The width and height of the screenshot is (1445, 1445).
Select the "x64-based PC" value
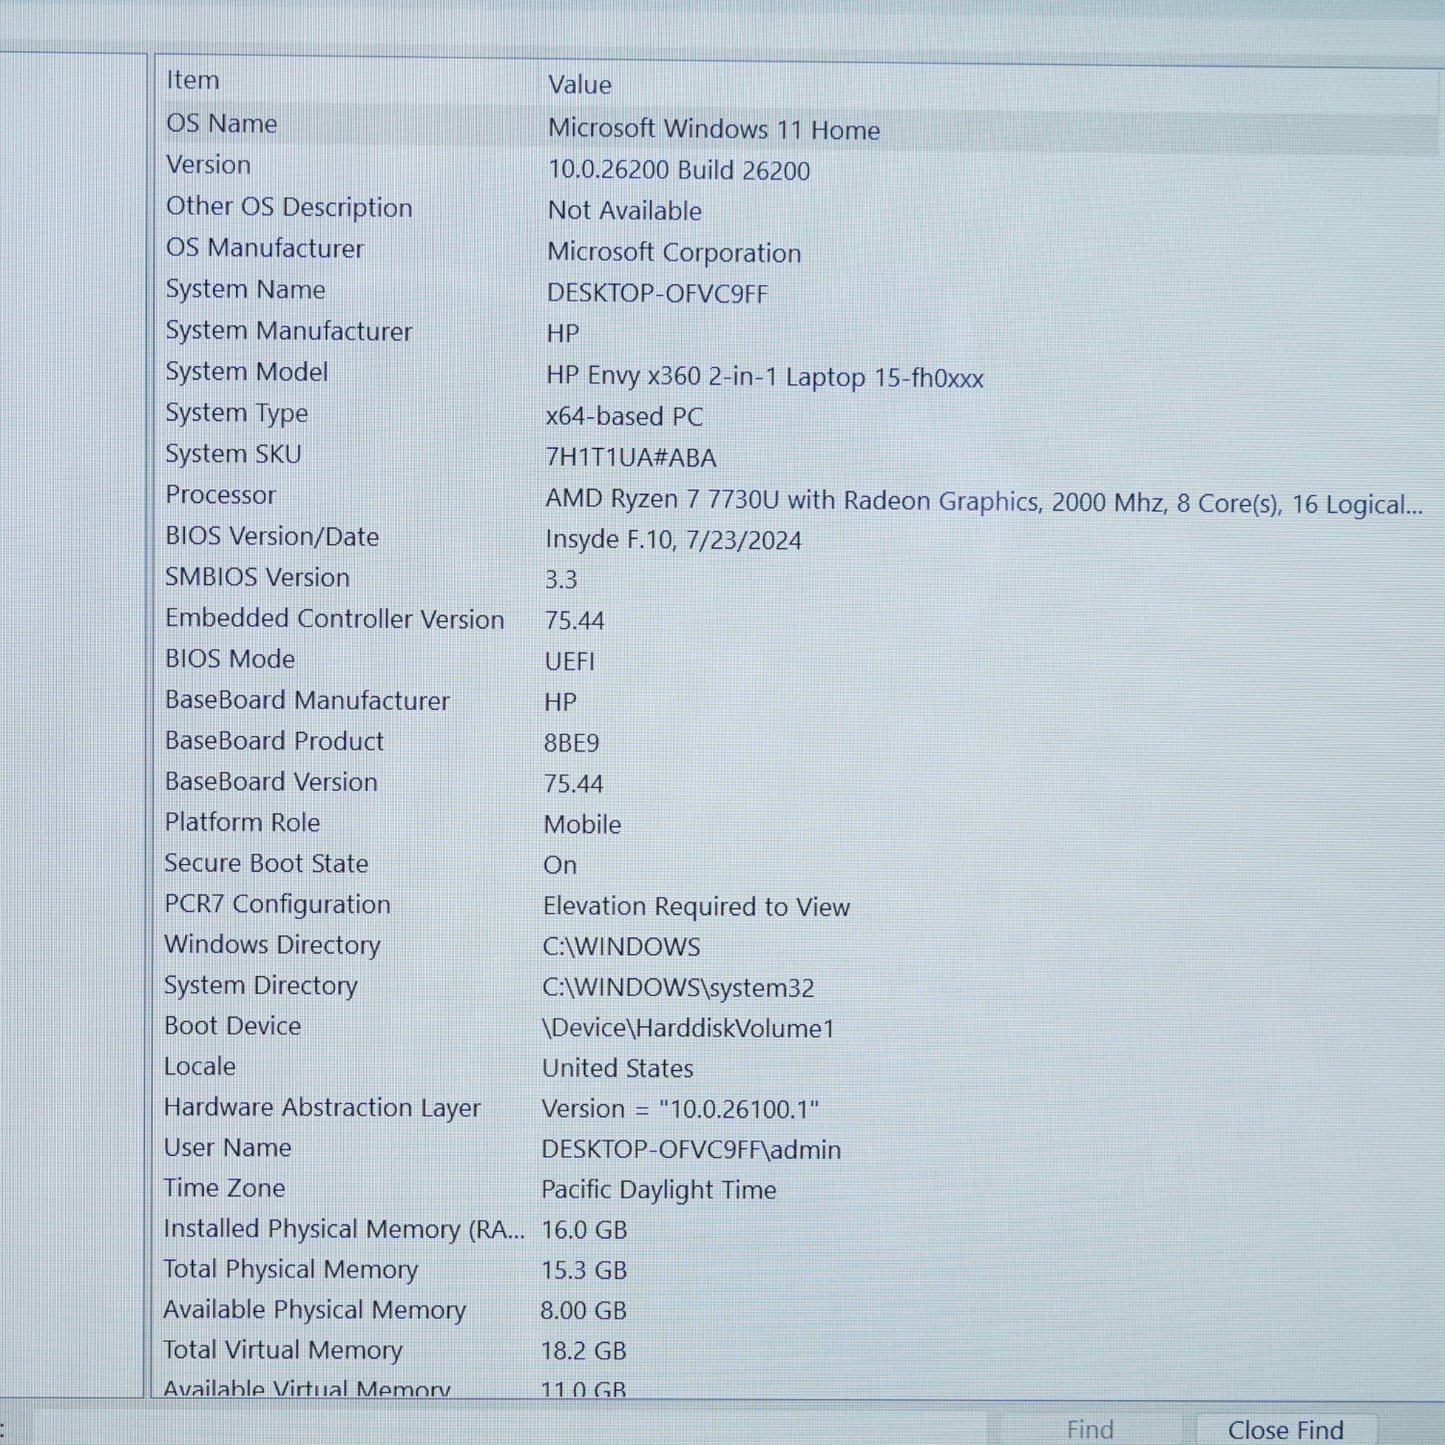(x=625, y=416)
